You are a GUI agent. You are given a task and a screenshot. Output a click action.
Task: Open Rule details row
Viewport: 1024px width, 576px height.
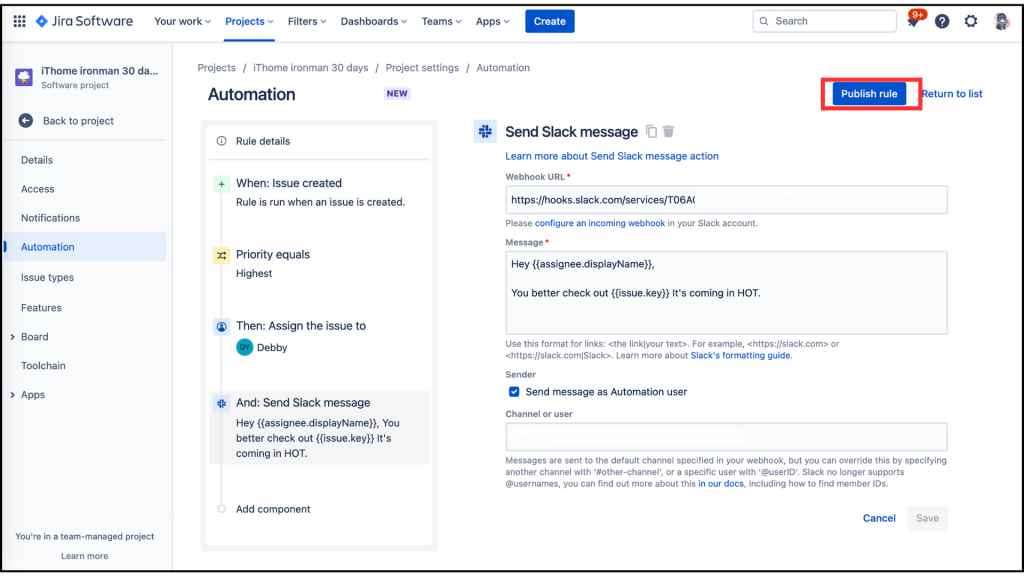click(x=319, y=141)
